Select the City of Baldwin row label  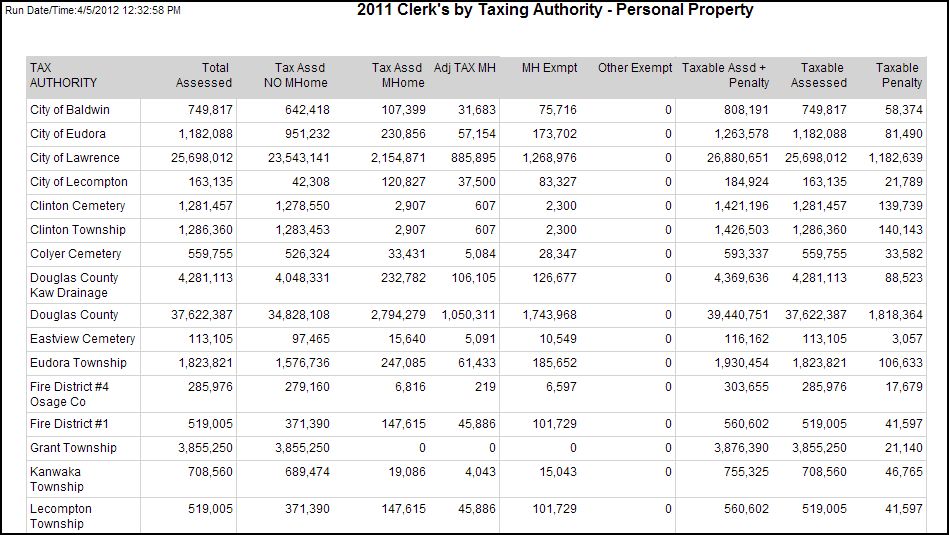[70, 110]
